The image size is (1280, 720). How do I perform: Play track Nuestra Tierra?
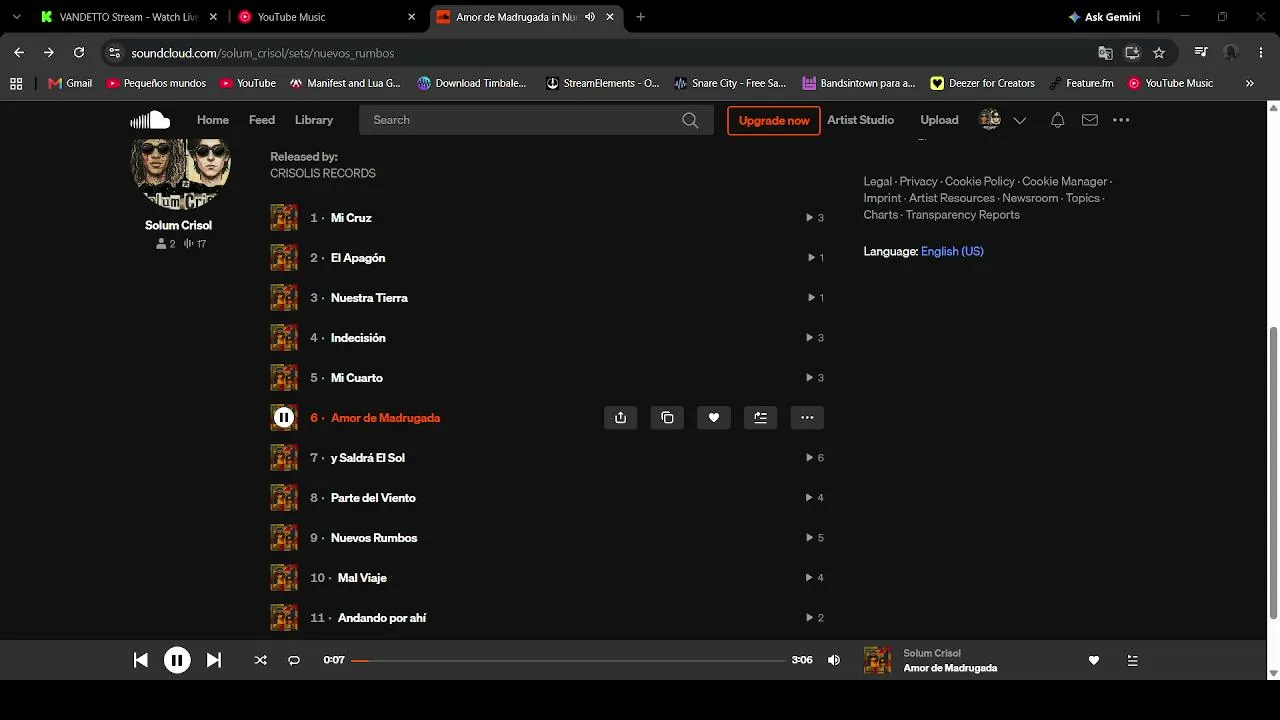click(x=369, y=298)
